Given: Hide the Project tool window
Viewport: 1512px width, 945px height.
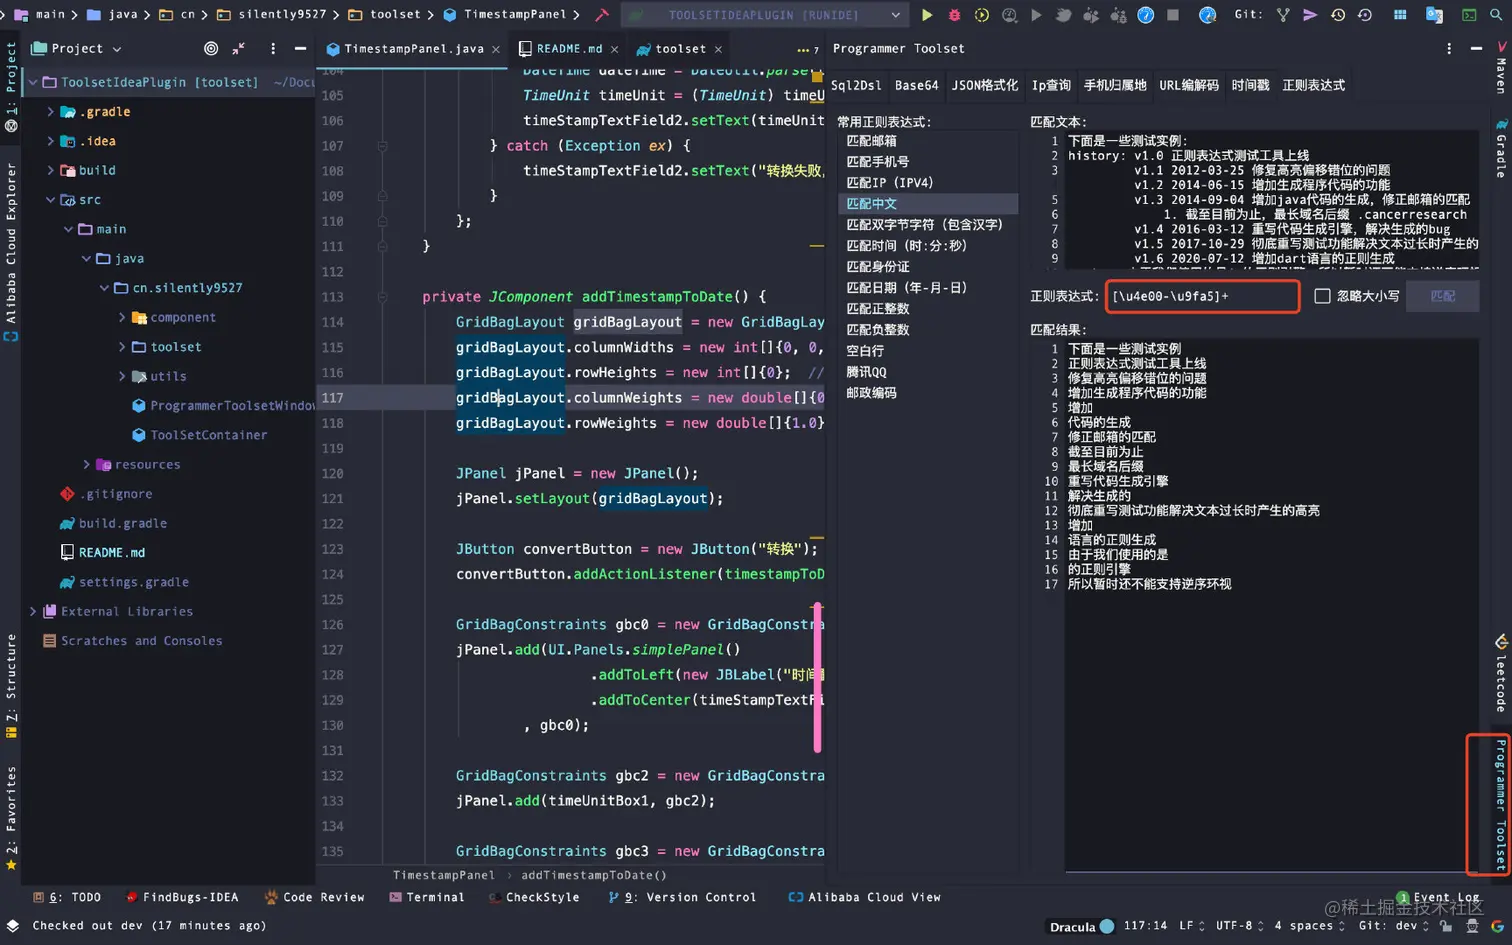Looking at the screenshot, I should coord(300,48).
